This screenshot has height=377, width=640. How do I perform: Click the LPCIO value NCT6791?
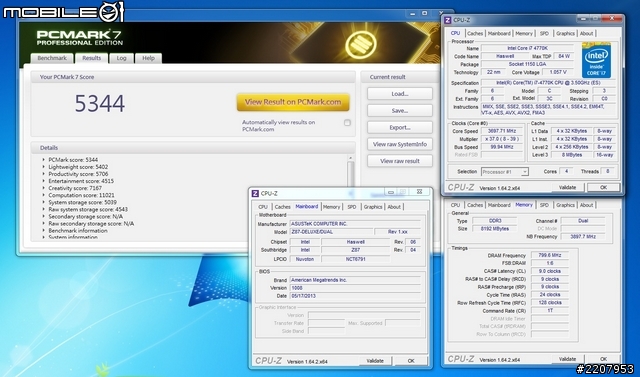tap(356, 259)
